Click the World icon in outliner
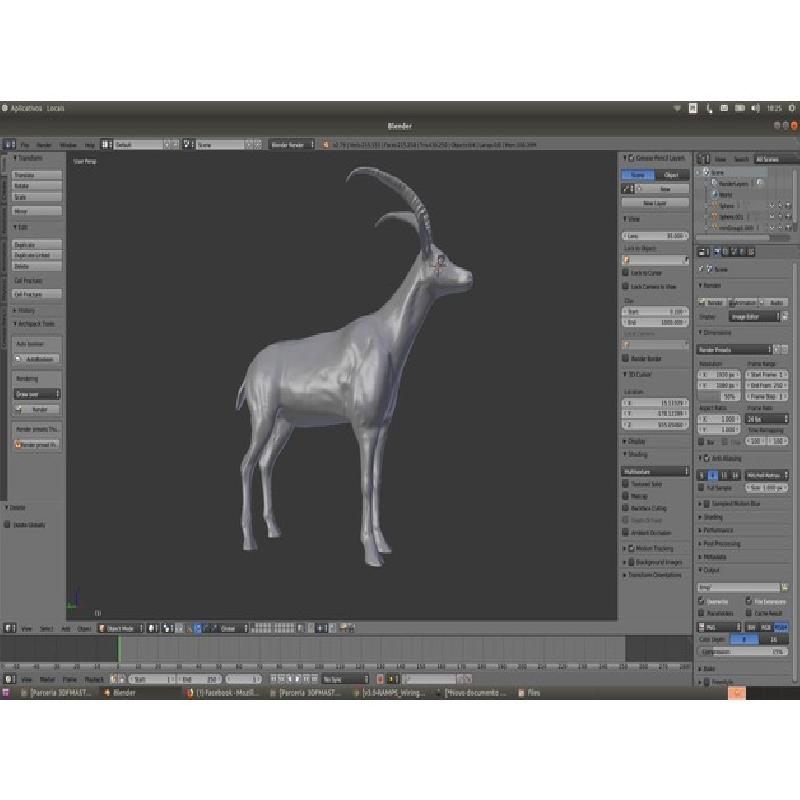Viewport: 800px width, 800px height. click(714, 195)
